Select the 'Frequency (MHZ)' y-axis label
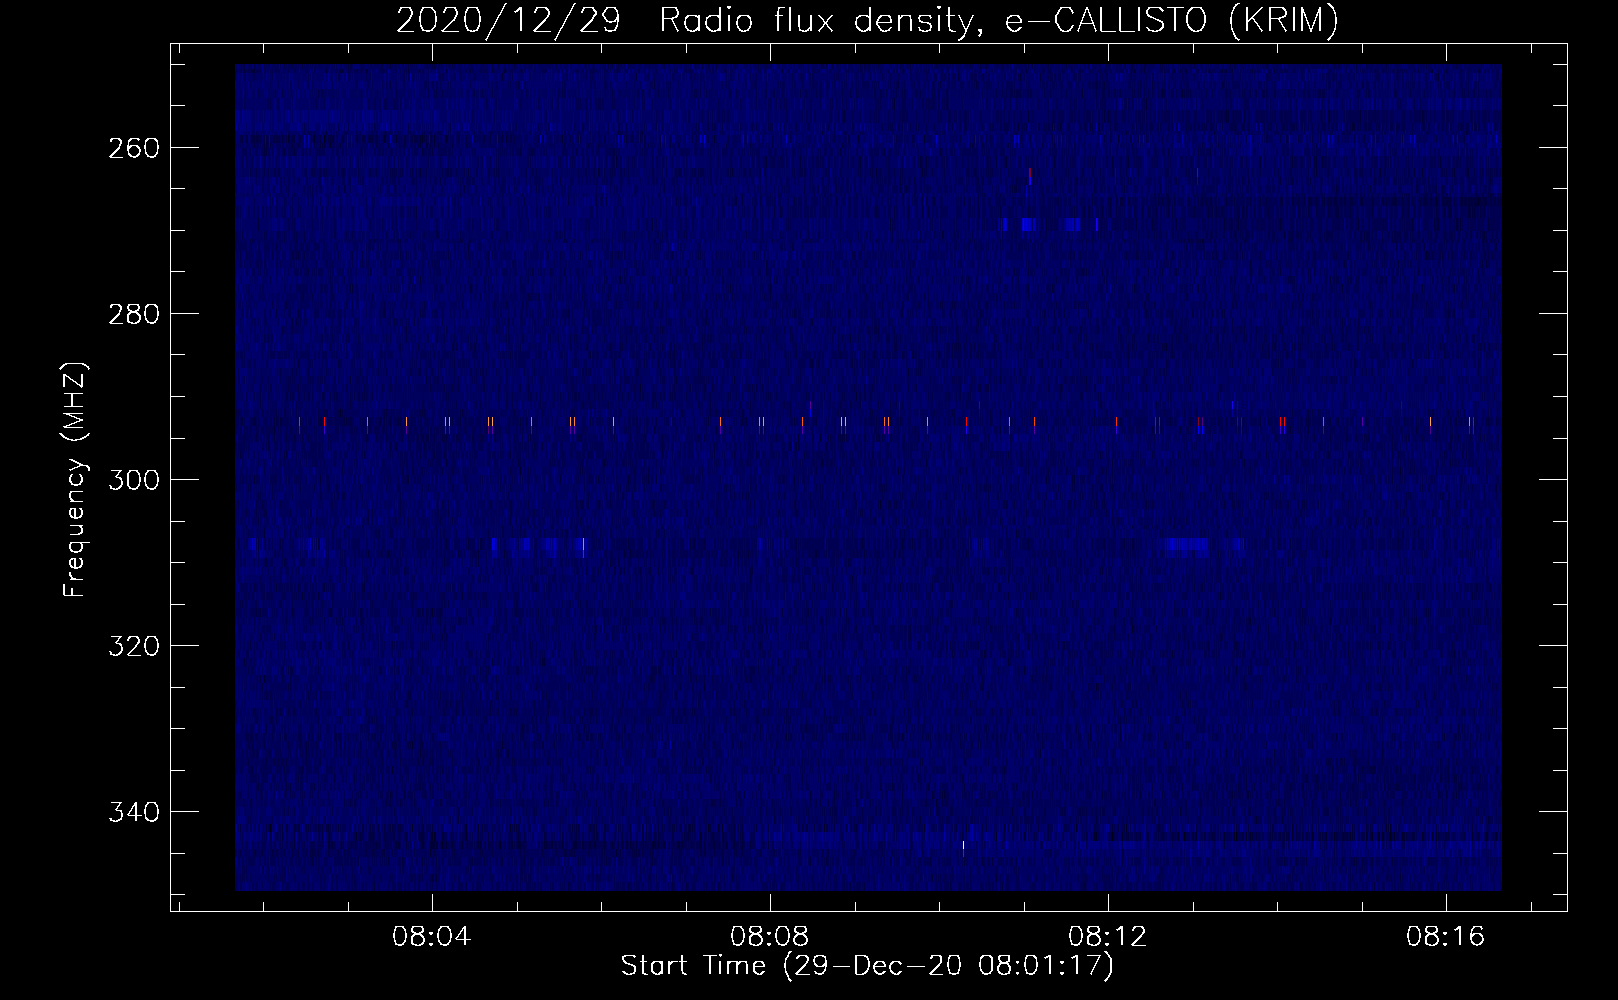1618x1000 pixels. [75, 480]
